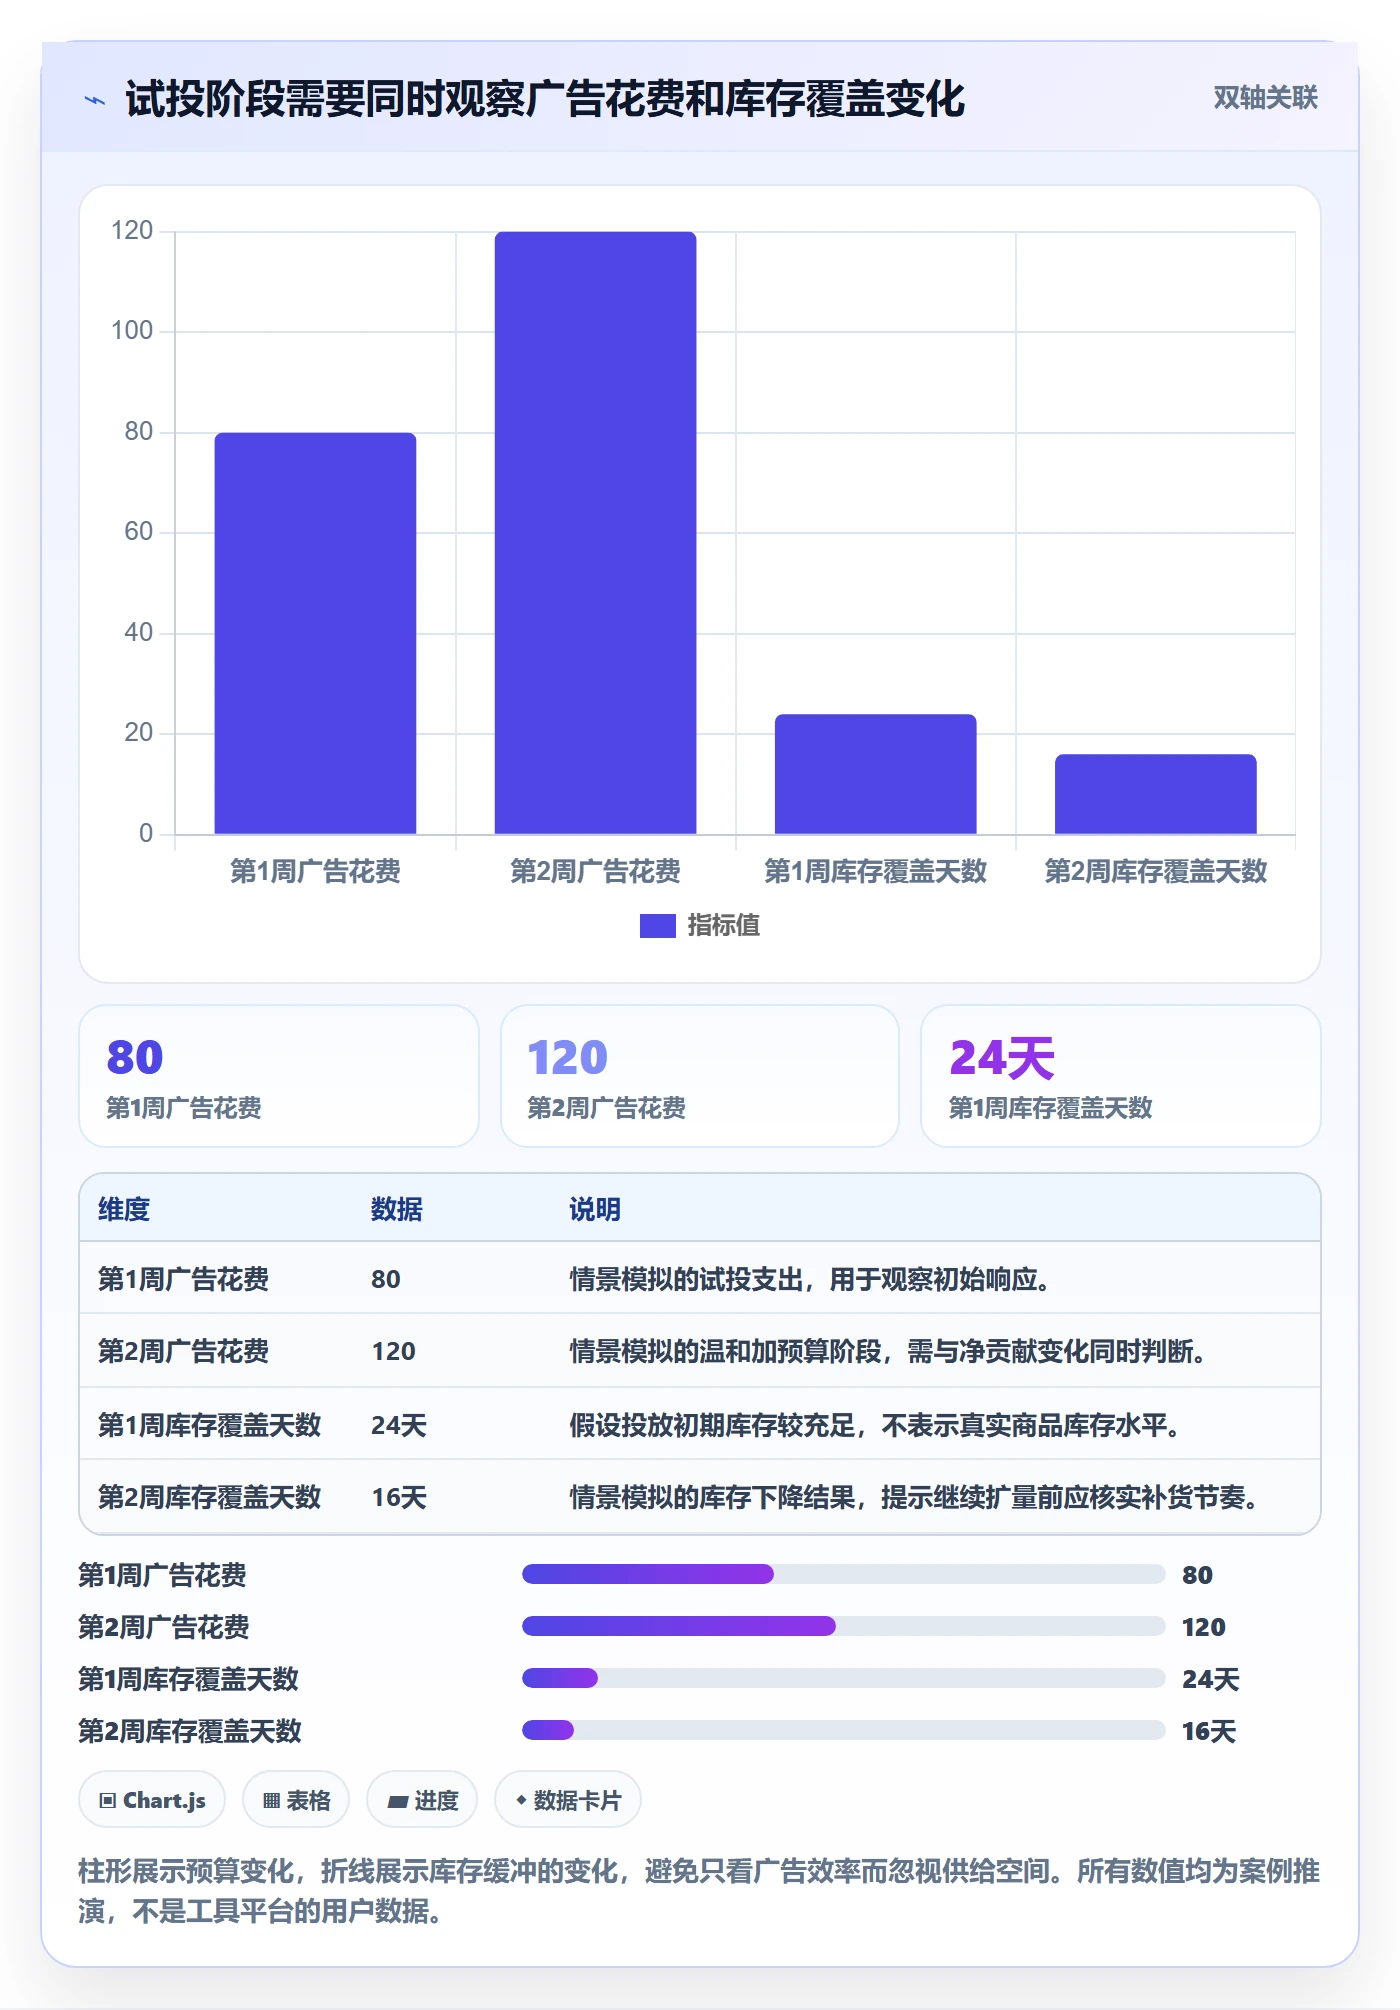Click the description 情景模拟的试投支出
This screenshot has height=2010, width=1400.
point(809,1279)
